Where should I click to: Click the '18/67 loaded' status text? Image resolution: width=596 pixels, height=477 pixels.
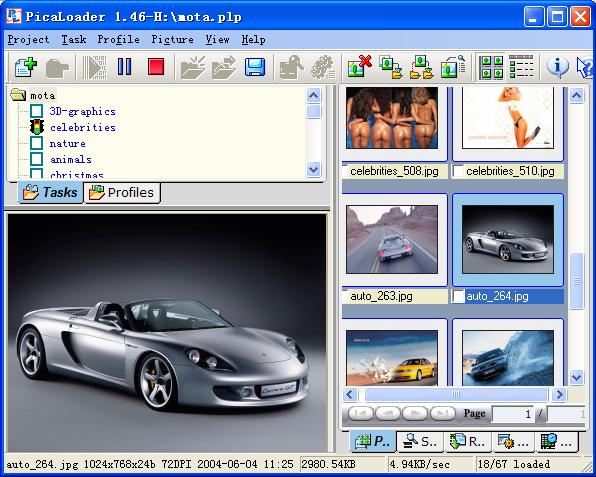(514, 464)
